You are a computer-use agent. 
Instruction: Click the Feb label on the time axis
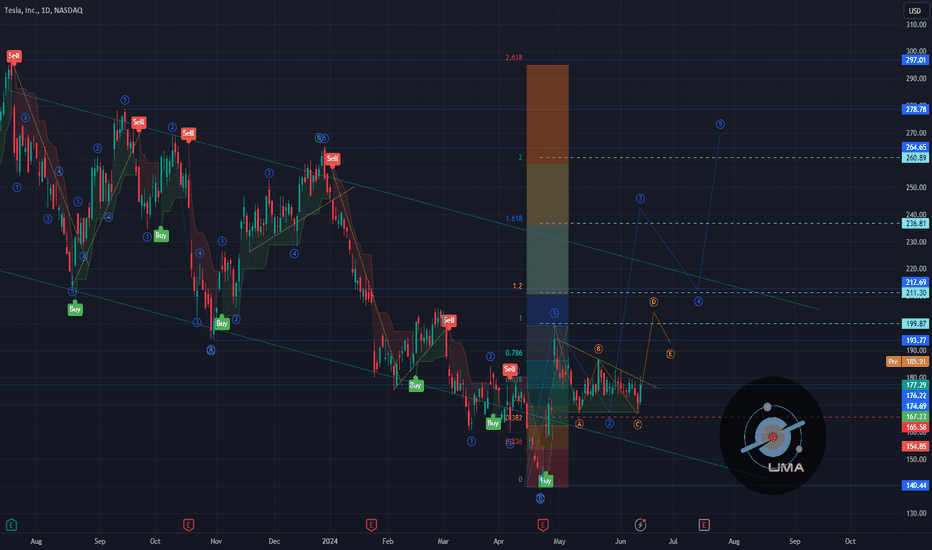point(388,541)
